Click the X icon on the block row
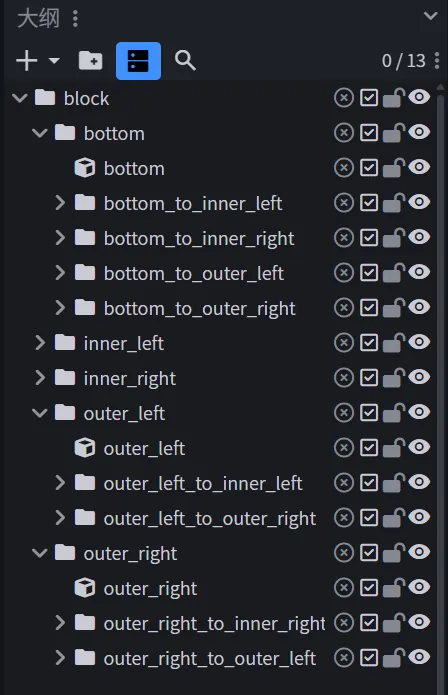448x695 pixels. click(x=344, y=98)
